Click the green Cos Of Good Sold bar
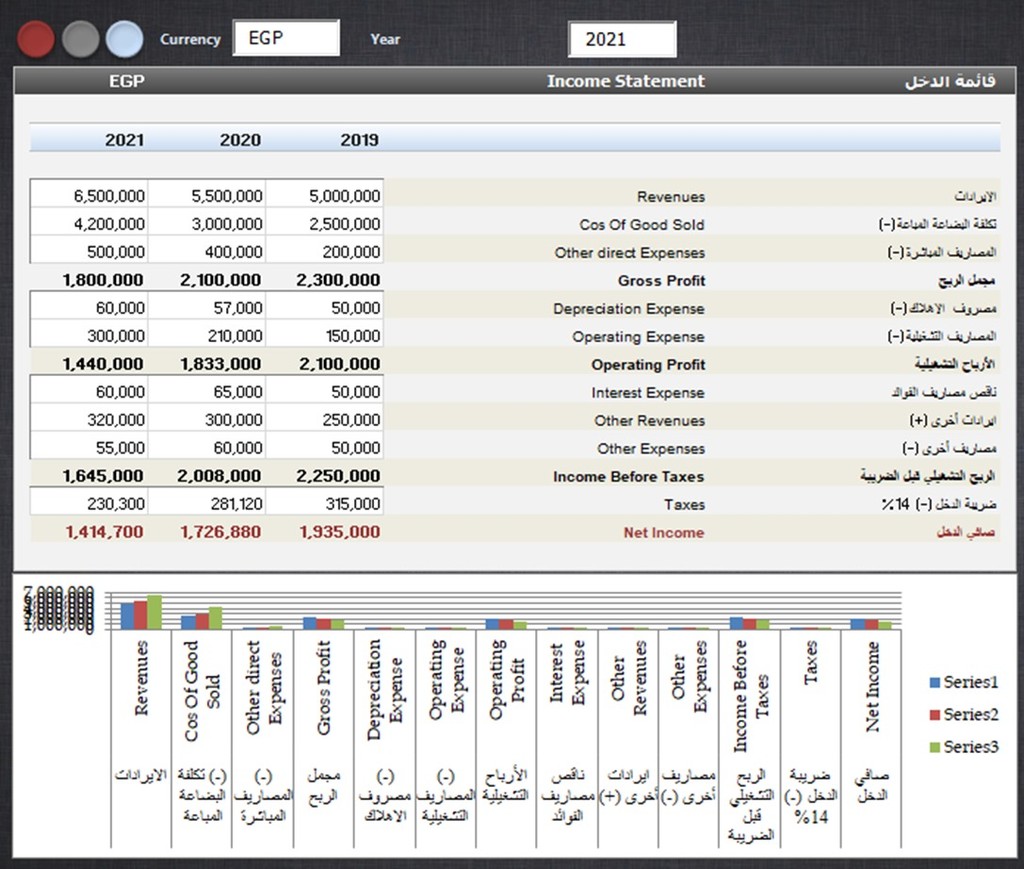Image resolution: width=1024 pixels, height=869 pixels. [x=215, y=618]
